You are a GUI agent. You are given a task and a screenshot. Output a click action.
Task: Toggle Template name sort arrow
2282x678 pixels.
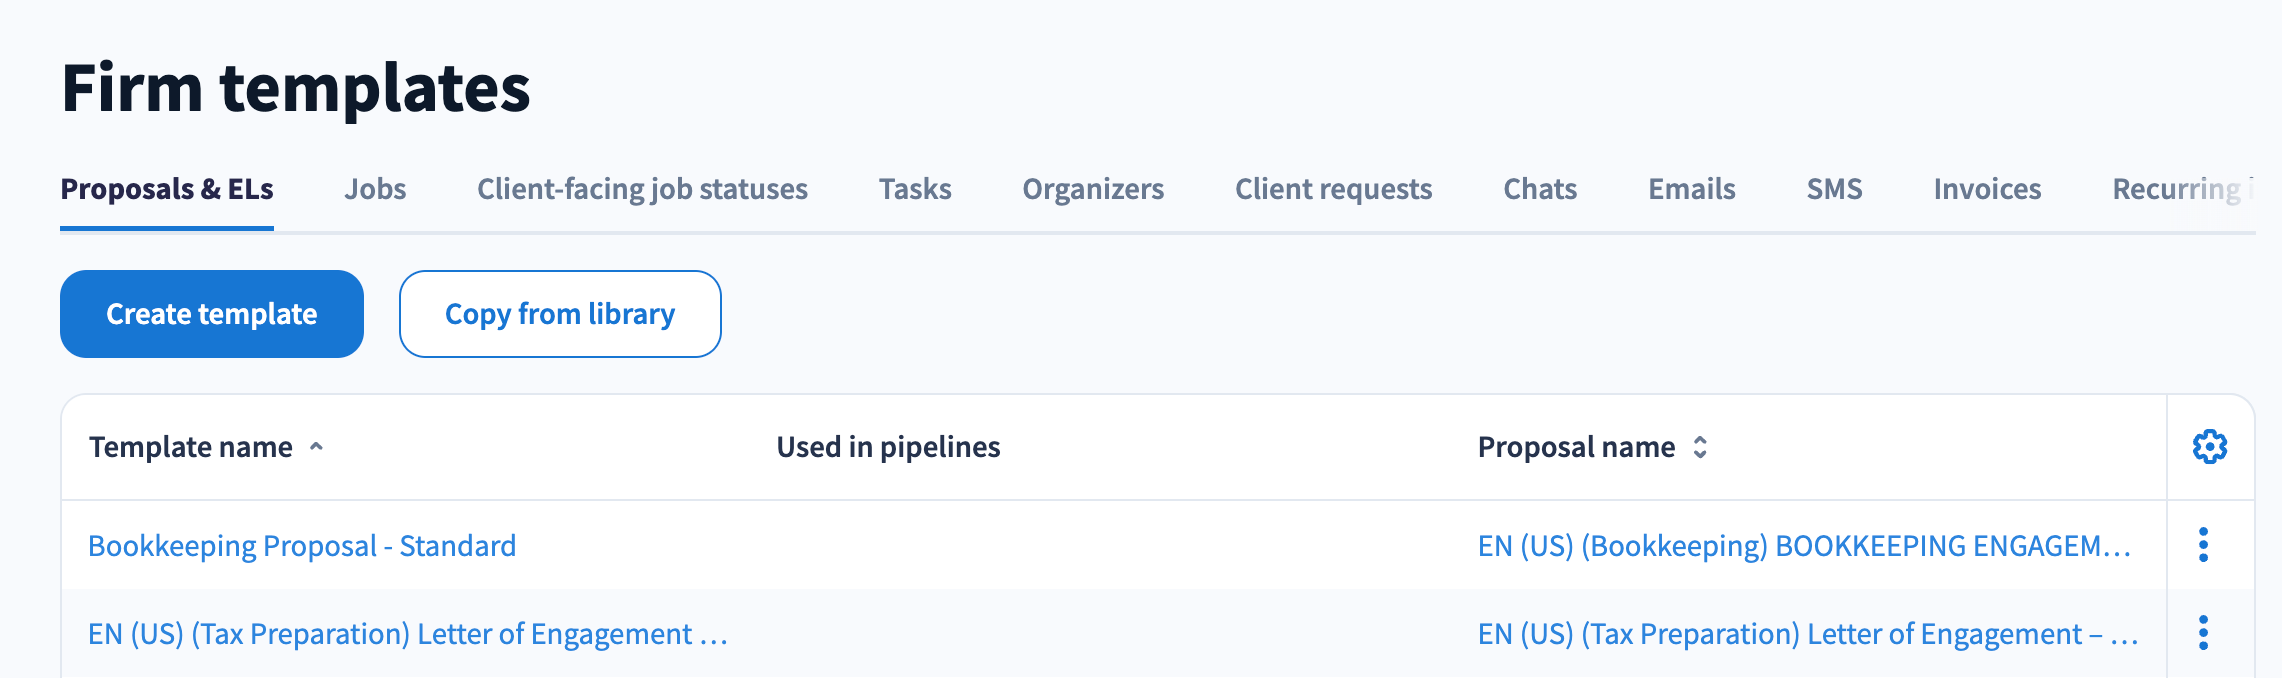point(316,447)
